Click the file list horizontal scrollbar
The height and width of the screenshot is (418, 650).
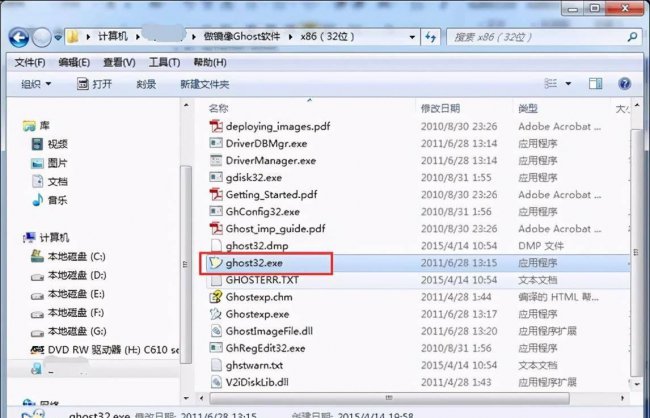point(389,398)
